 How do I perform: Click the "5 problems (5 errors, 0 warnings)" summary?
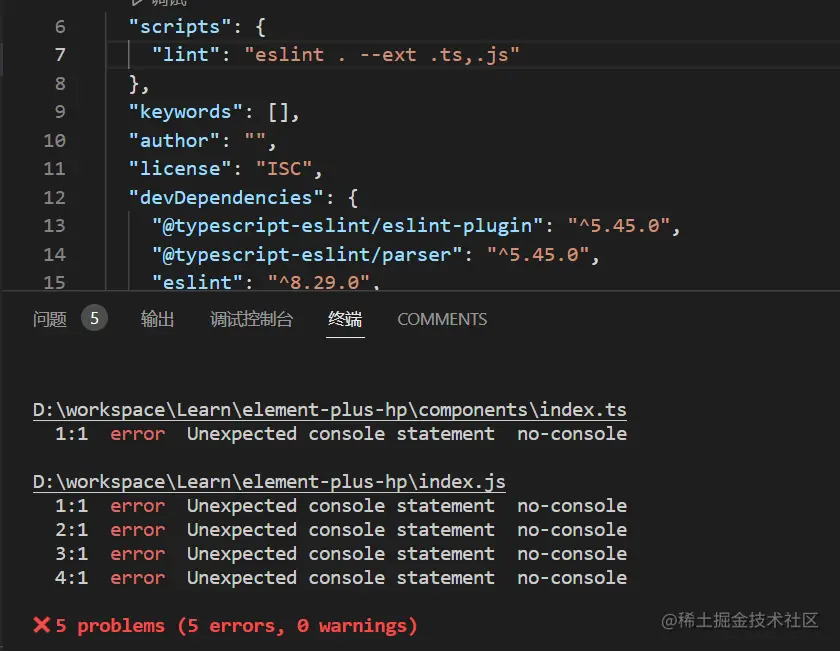click(236, 626)
